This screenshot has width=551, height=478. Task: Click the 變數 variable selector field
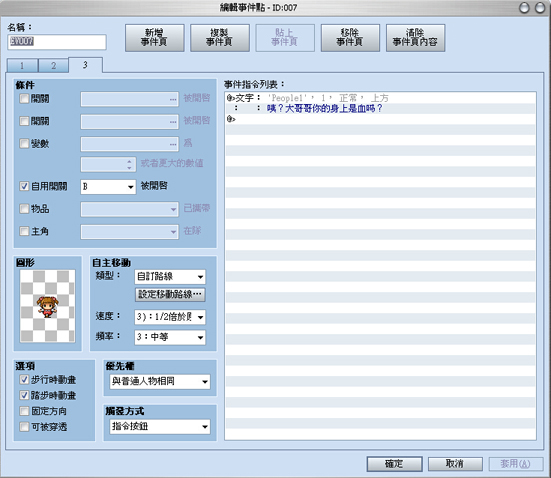click(x=130, y=144)
